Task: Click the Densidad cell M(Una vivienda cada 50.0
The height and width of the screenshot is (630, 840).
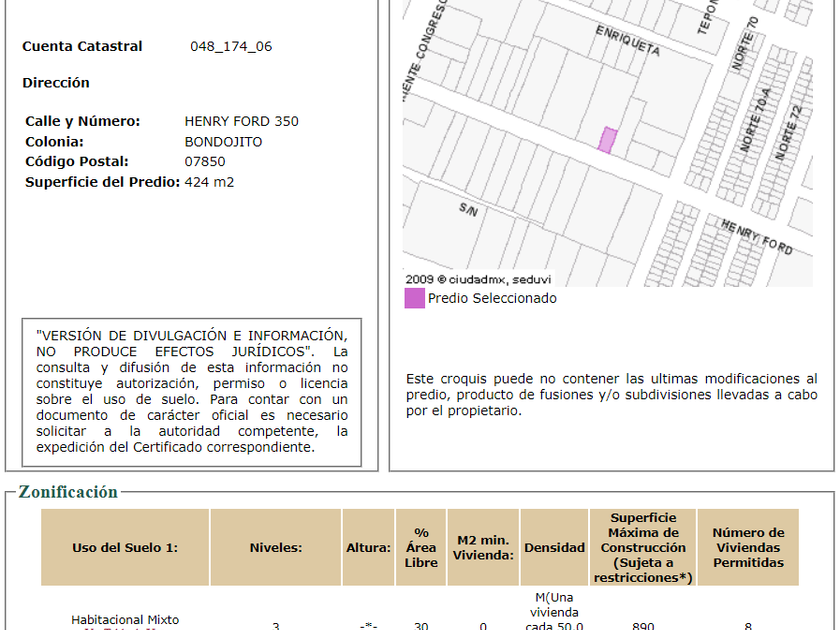Action: (x=554, y=611)
